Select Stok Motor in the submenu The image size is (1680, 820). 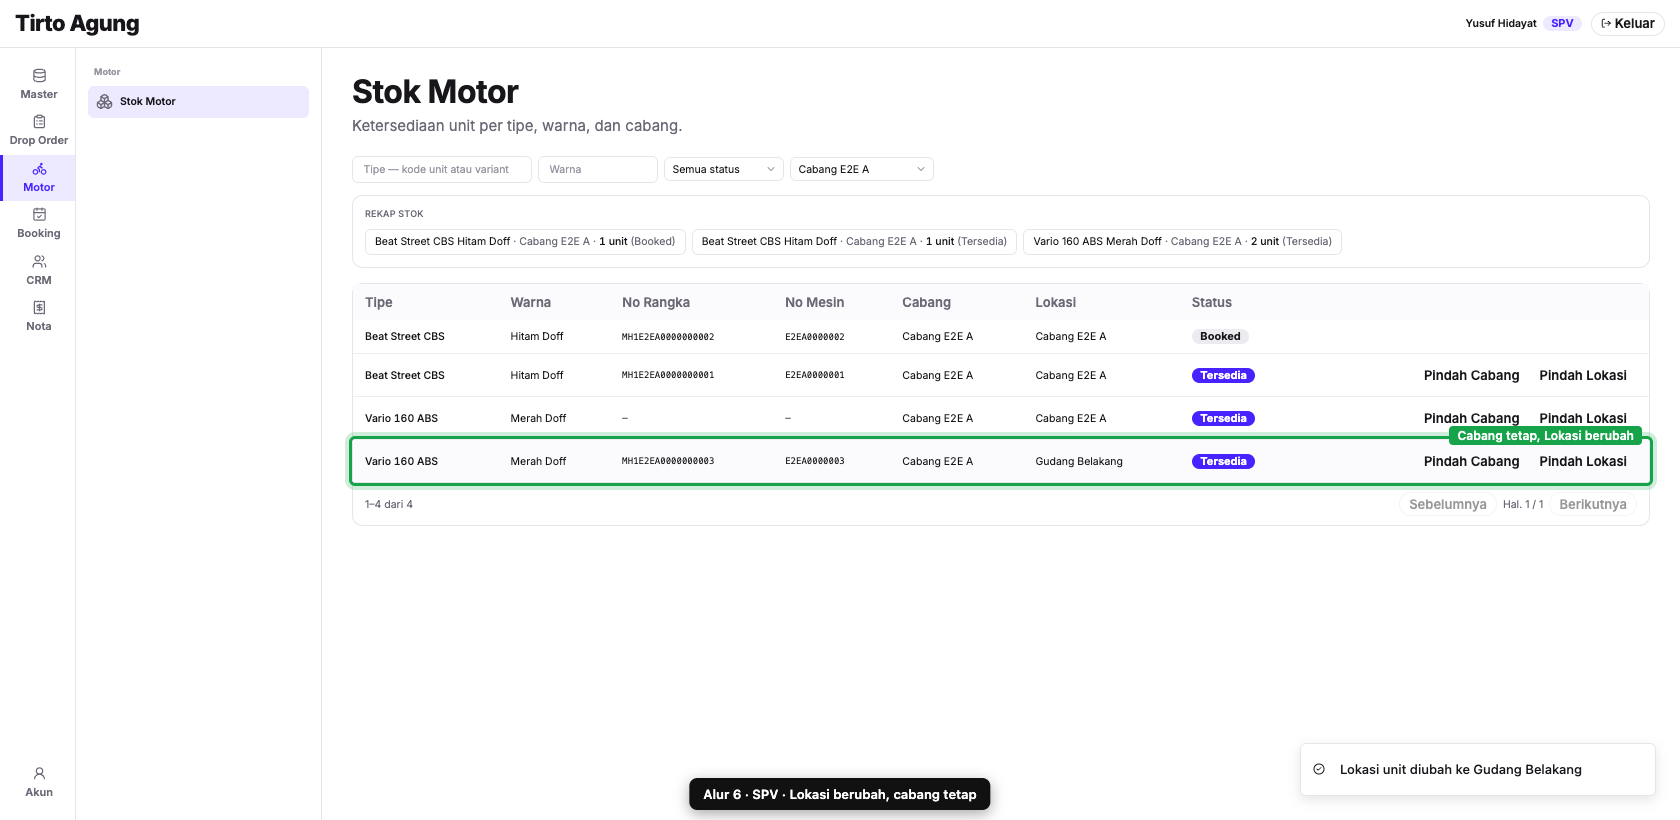click(198, 102)
